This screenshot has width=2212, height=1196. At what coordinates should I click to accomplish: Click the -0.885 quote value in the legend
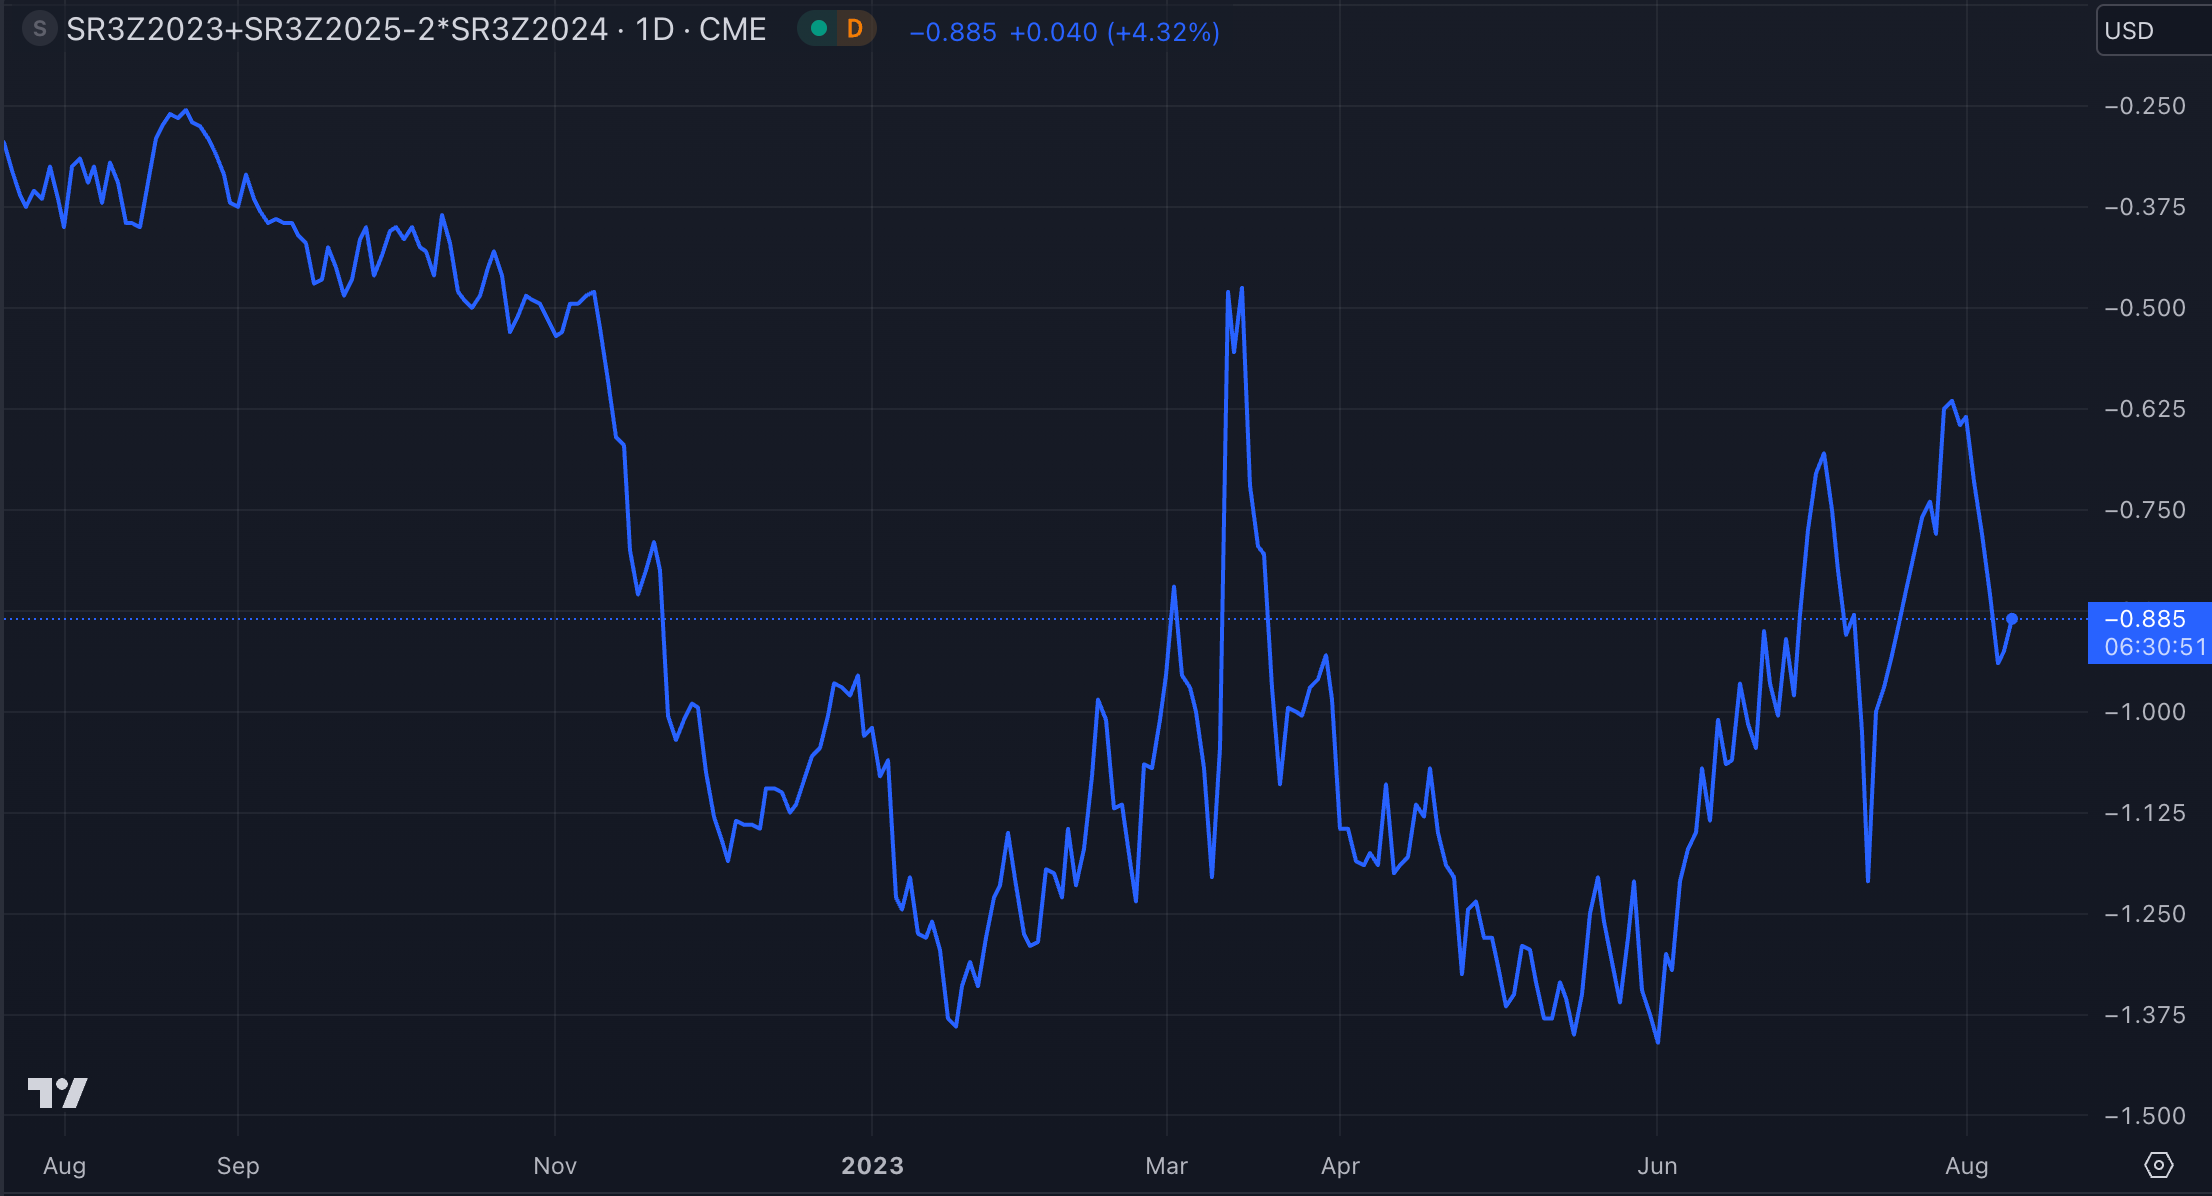pyautogui.click(x=951, y=33)
